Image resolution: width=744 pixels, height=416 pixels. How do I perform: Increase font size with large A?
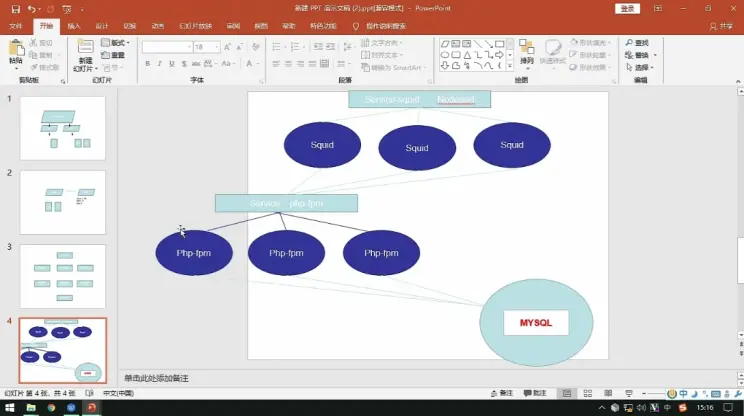tap(227, 47)
